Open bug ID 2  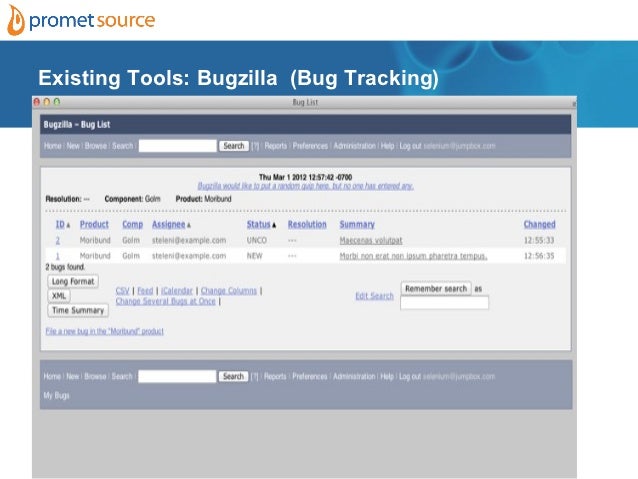point(58,241)
